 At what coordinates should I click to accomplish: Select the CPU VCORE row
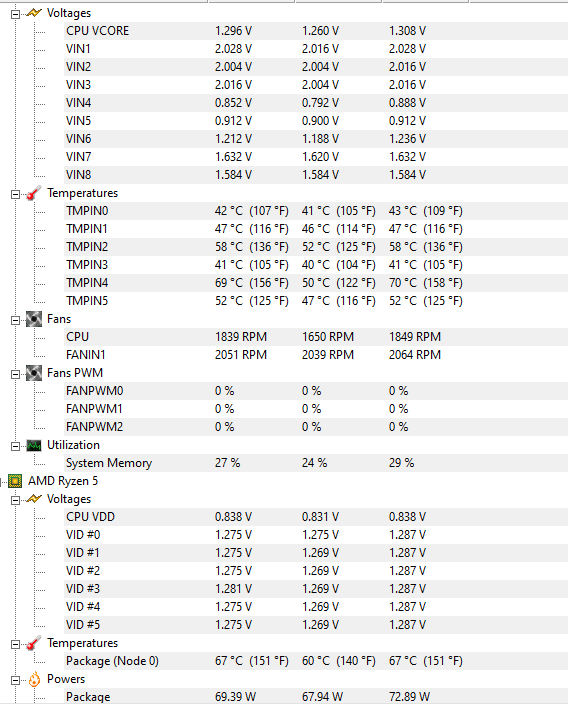coord(316,31)
